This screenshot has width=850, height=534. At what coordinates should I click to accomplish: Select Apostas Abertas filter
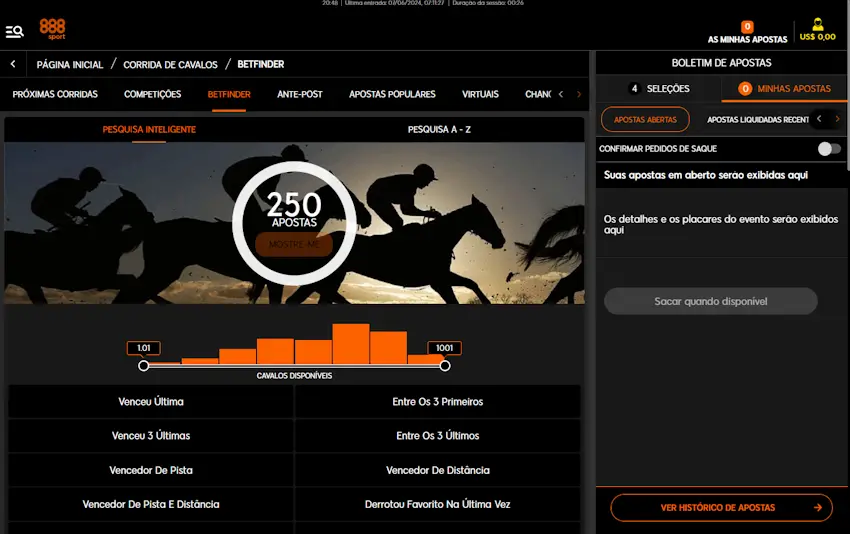[645, 119]
